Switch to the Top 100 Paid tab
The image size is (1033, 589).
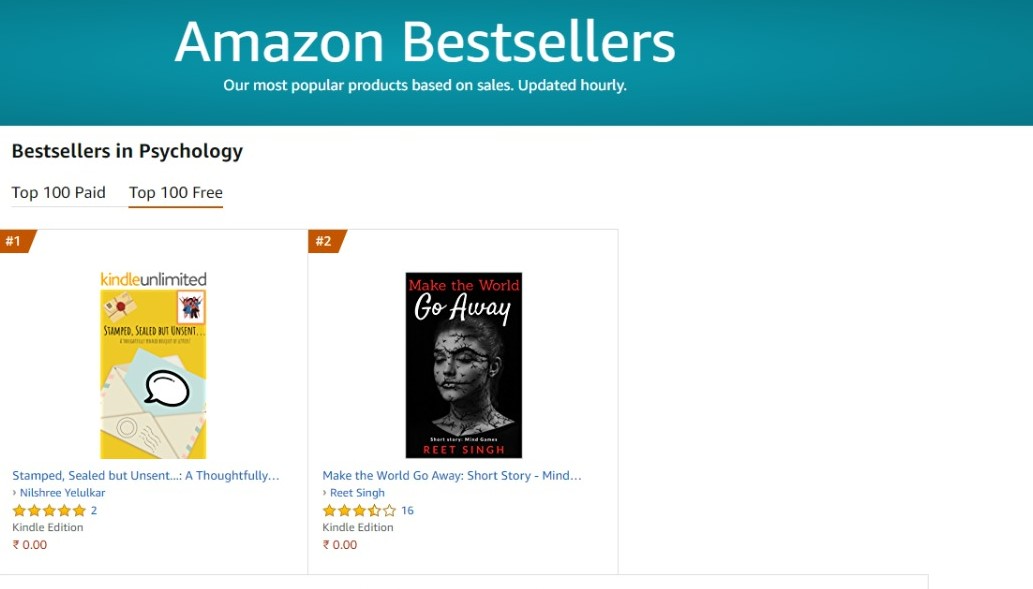(58, 193)
